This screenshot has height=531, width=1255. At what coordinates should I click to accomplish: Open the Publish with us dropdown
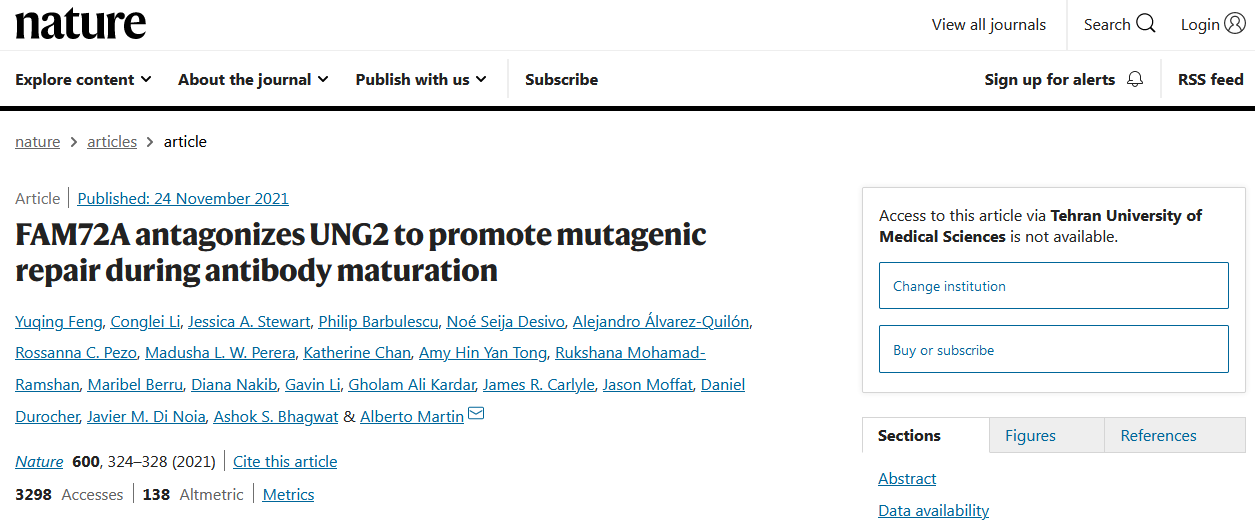coord(421,79)
